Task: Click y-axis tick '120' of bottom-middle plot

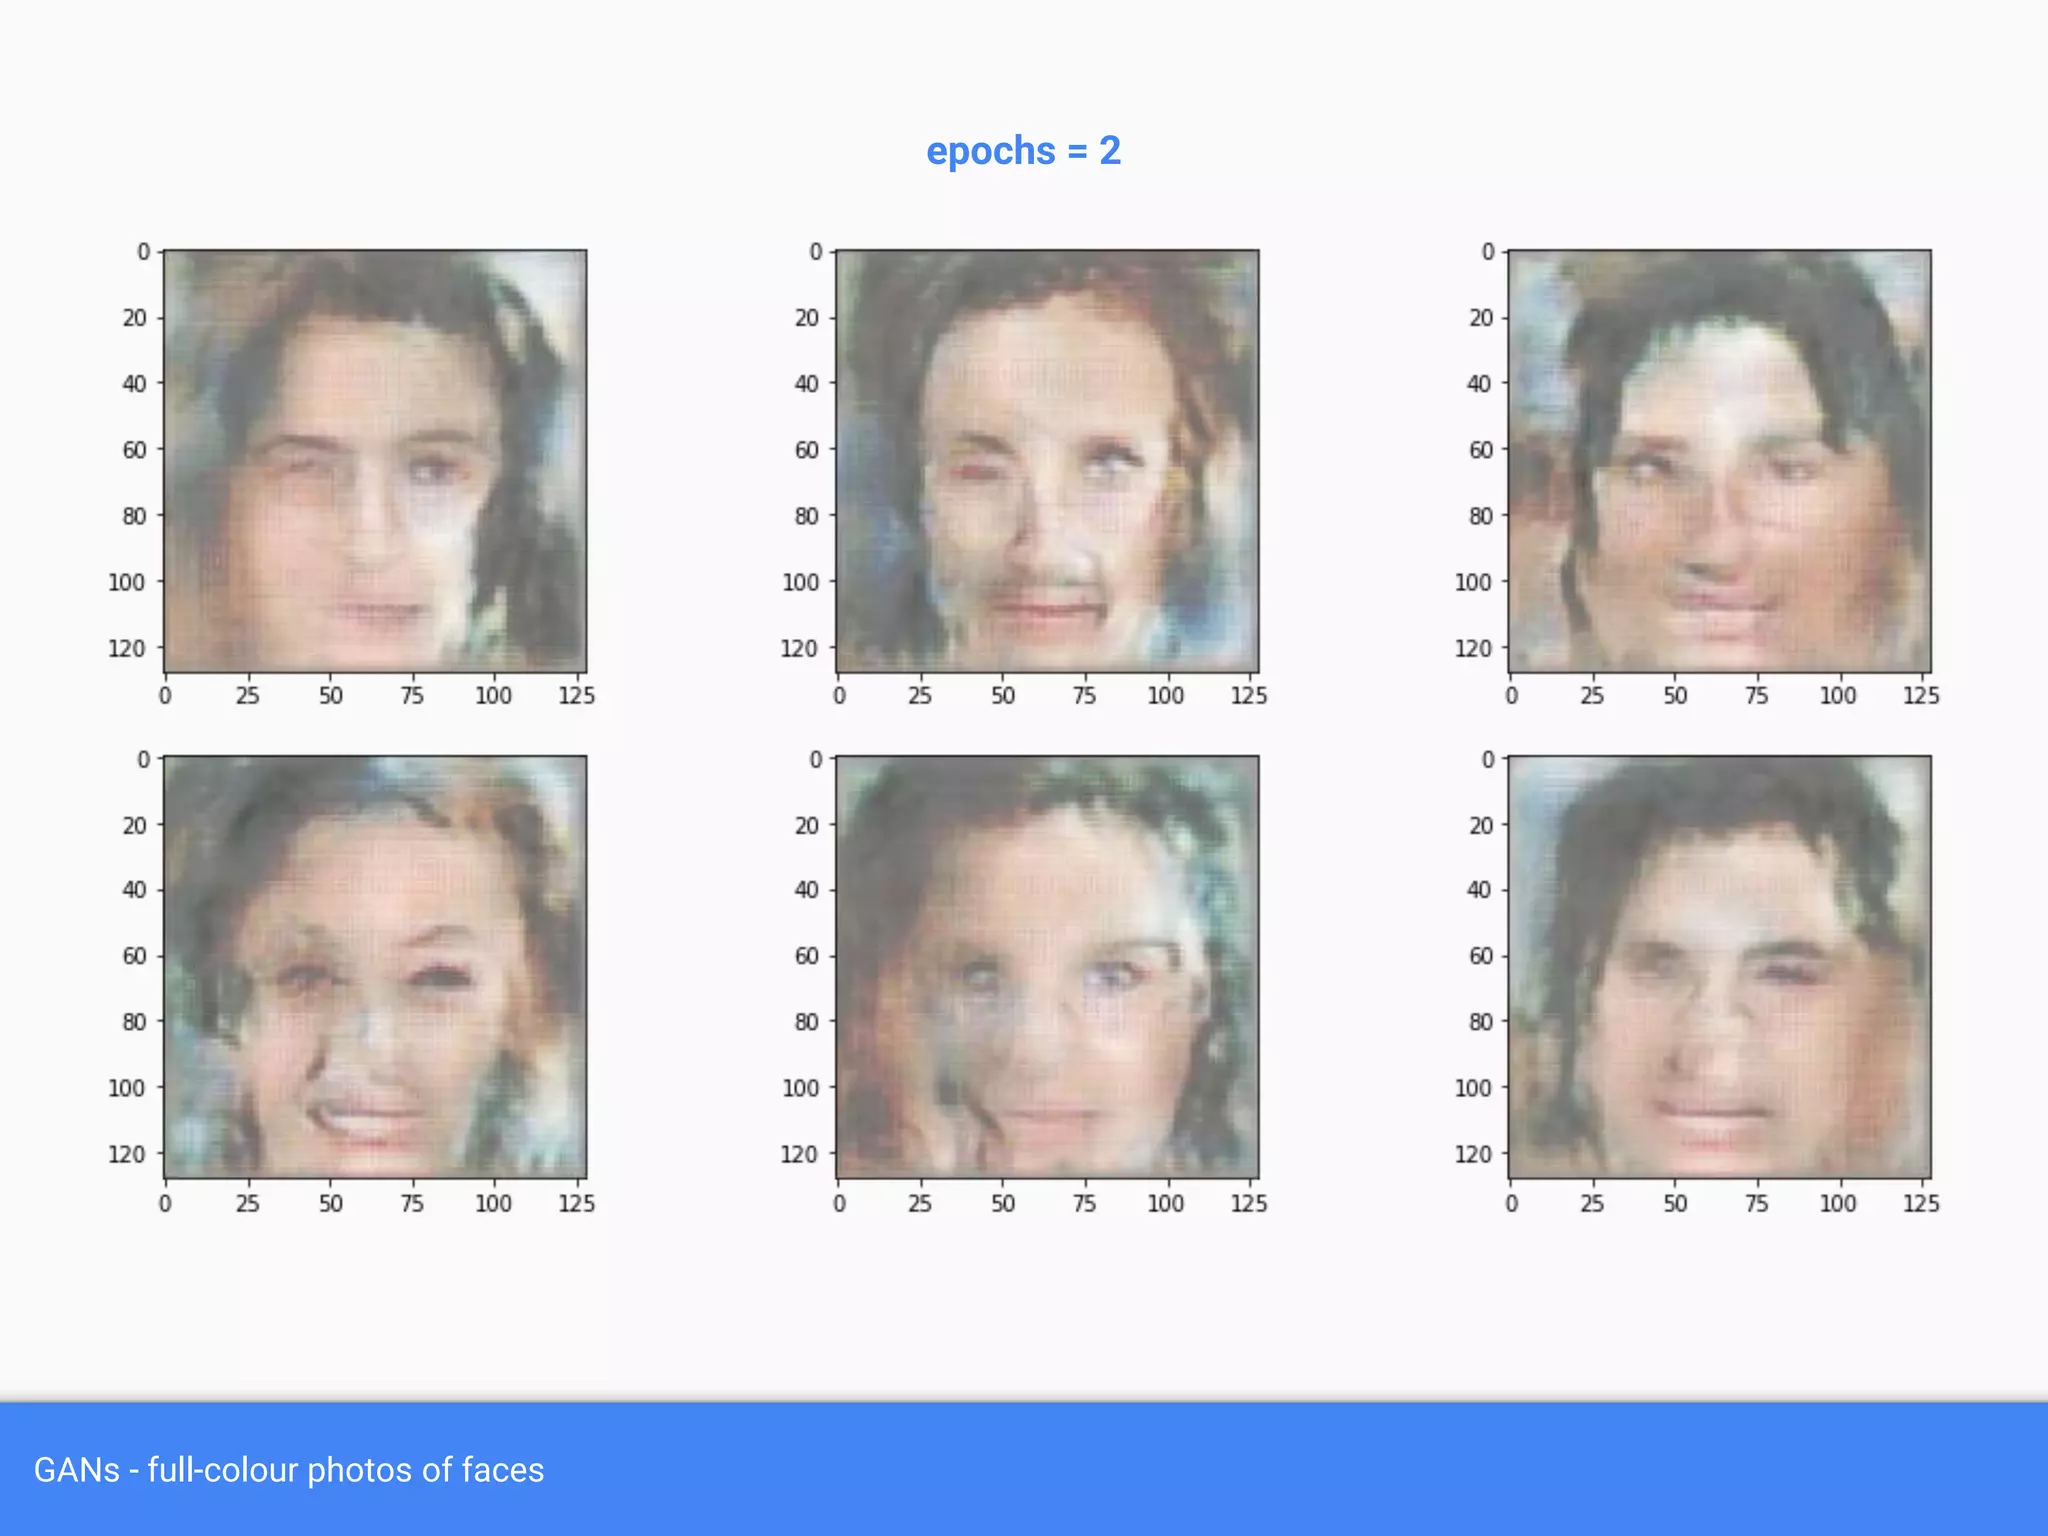Action: (x=799, y=1154)
